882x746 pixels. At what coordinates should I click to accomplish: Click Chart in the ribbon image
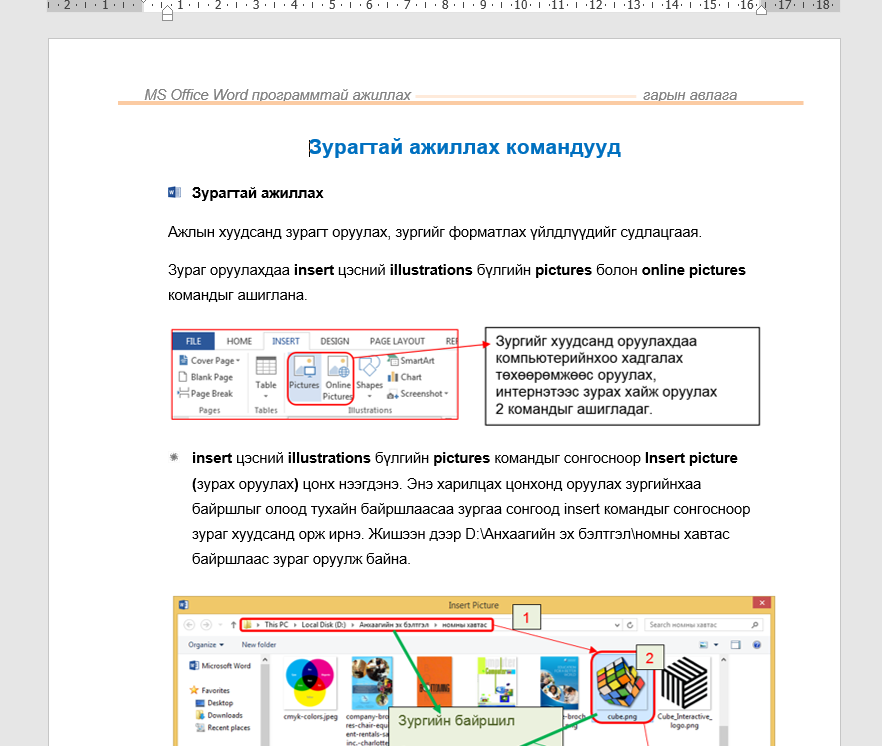point(404,377)
